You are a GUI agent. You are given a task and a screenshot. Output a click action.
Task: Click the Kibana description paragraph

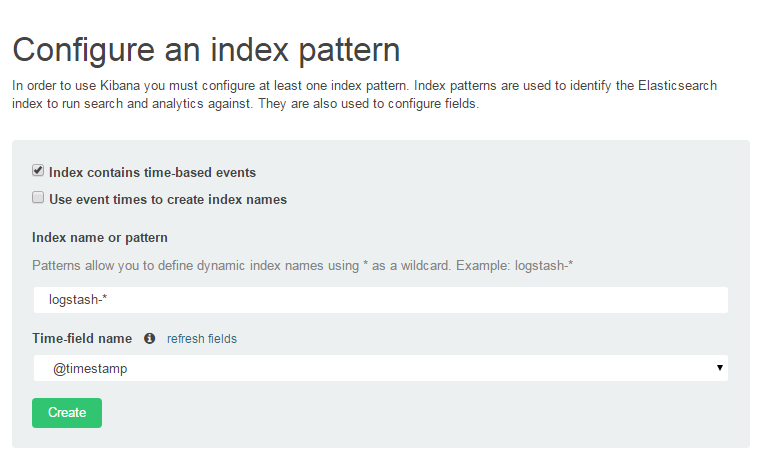364,94
